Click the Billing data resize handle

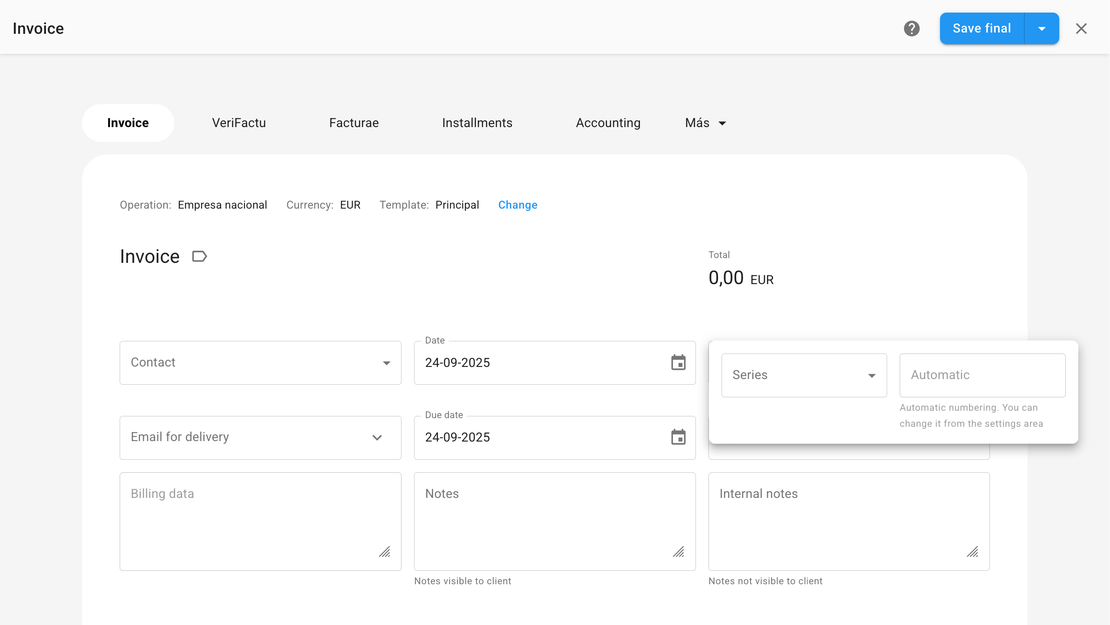385,552
